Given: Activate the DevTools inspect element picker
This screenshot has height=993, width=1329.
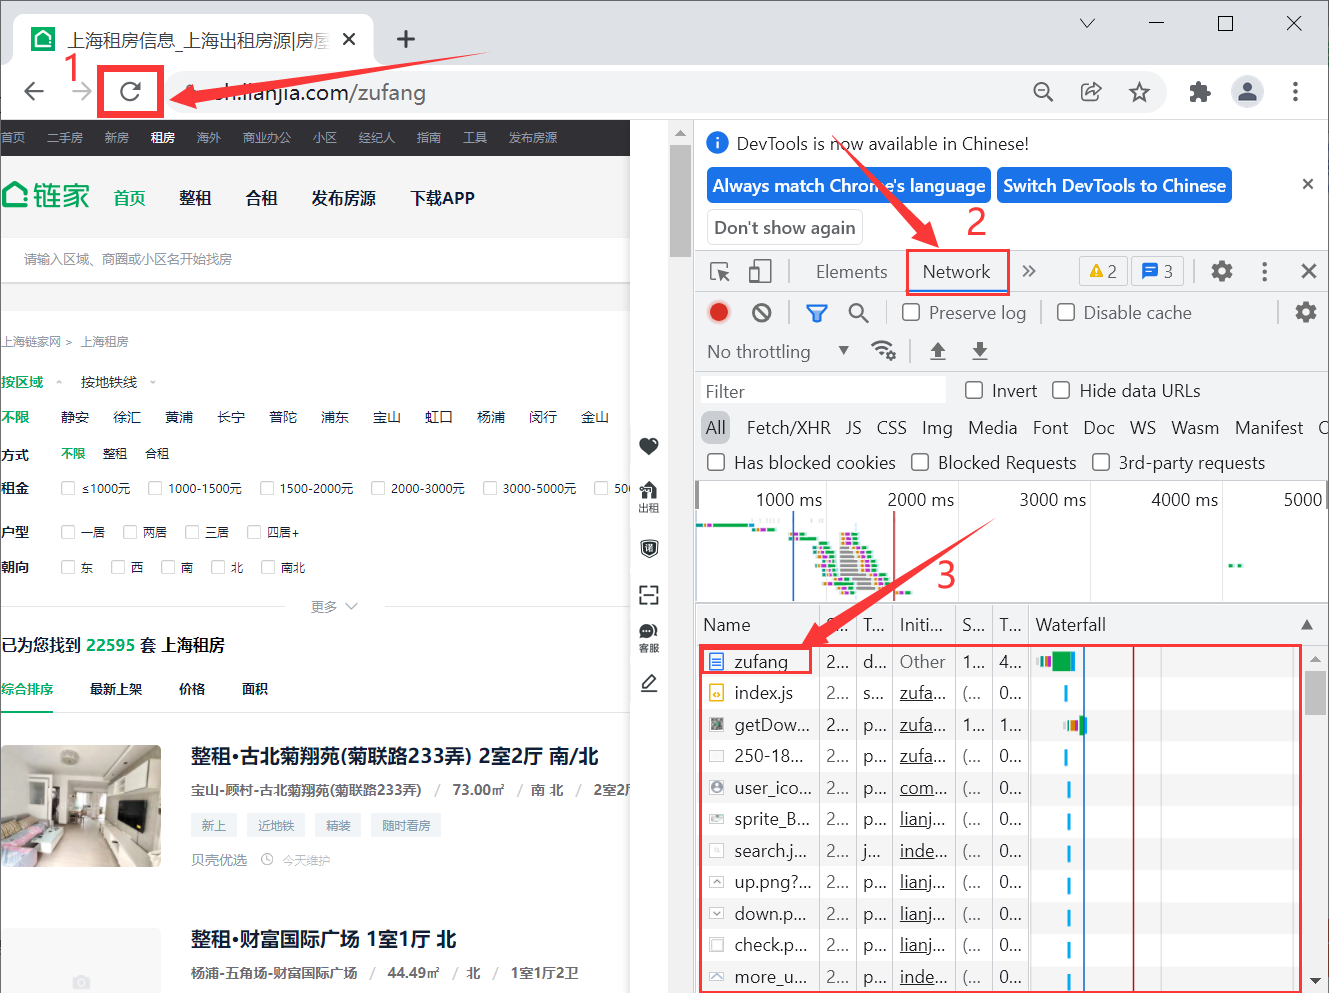Looking at the screenshot, I should click(x=719, y=272).
